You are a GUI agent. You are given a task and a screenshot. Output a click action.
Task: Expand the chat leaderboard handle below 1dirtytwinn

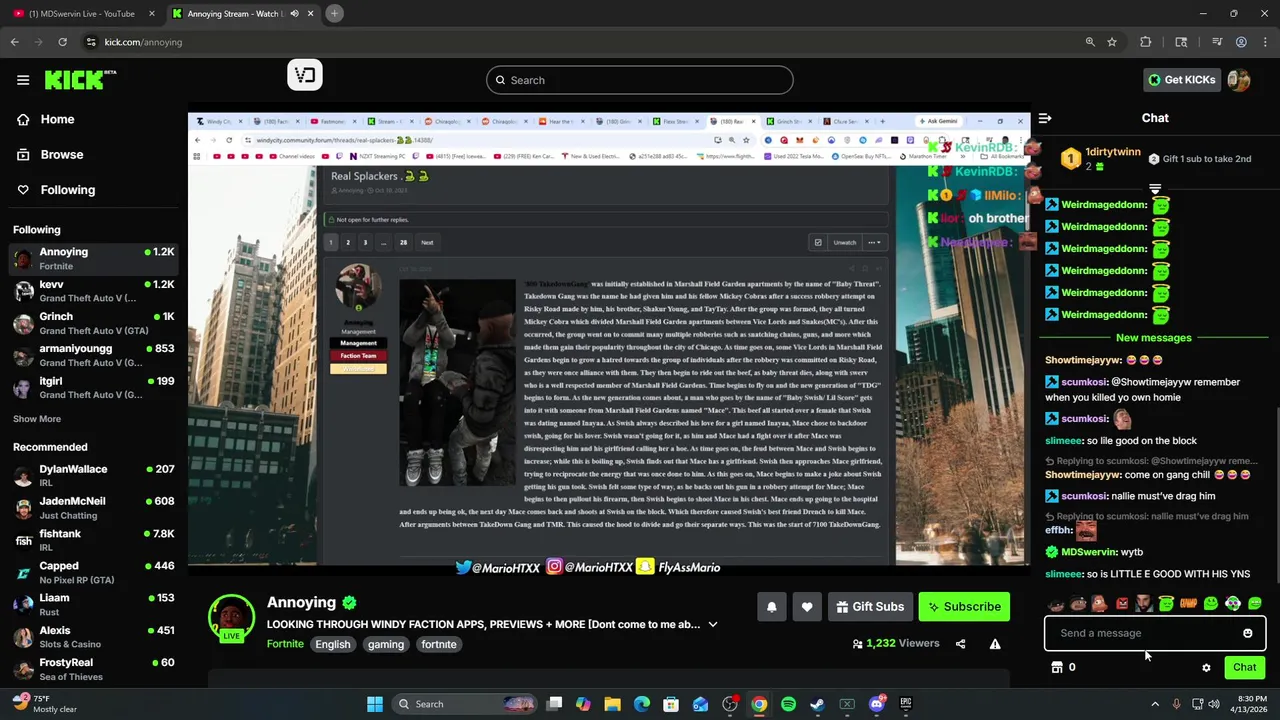pos(1155,188)
